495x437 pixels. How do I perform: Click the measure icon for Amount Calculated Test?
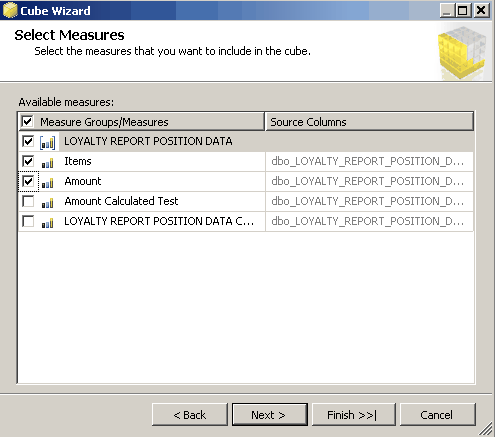(47, 203)
